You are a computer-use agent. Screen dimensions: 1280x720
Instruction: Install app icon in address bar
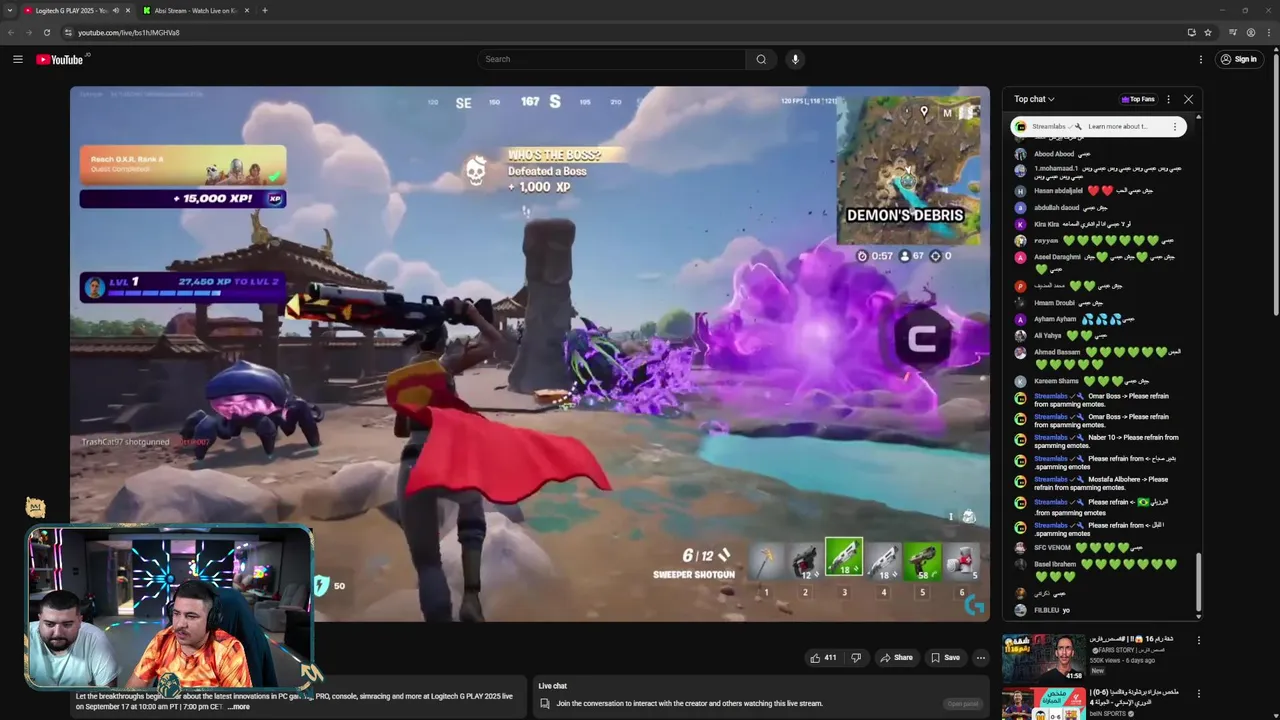pyautogui.click(x=1191, y=32)
